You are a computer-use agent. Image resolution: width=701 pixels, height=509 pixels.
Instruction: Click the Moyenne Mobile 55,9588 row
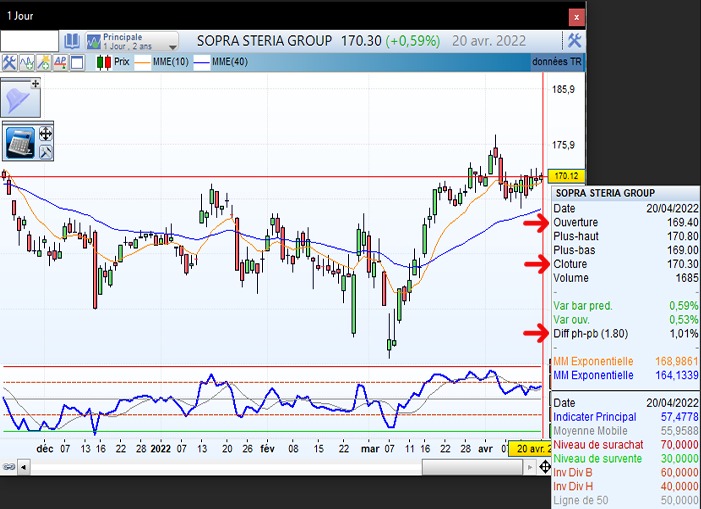pyautogui.click(x=625, y=431)
